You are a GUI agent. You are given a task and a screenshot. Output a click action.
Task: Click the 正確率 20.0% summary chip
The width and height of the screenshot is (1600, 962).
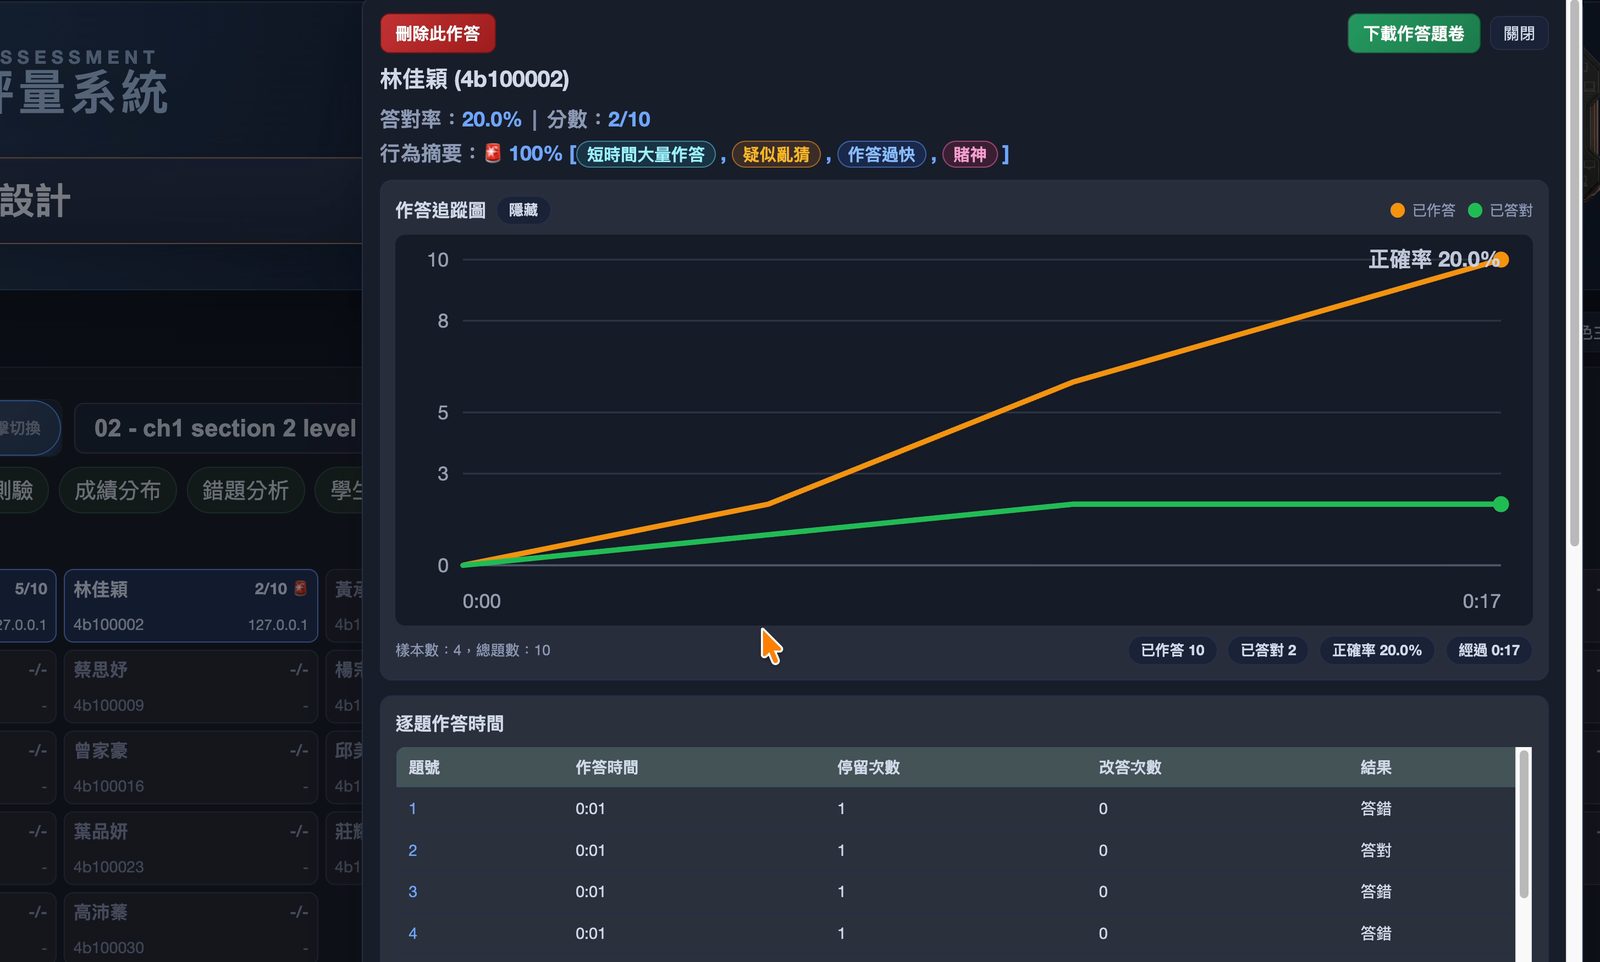1377,650
